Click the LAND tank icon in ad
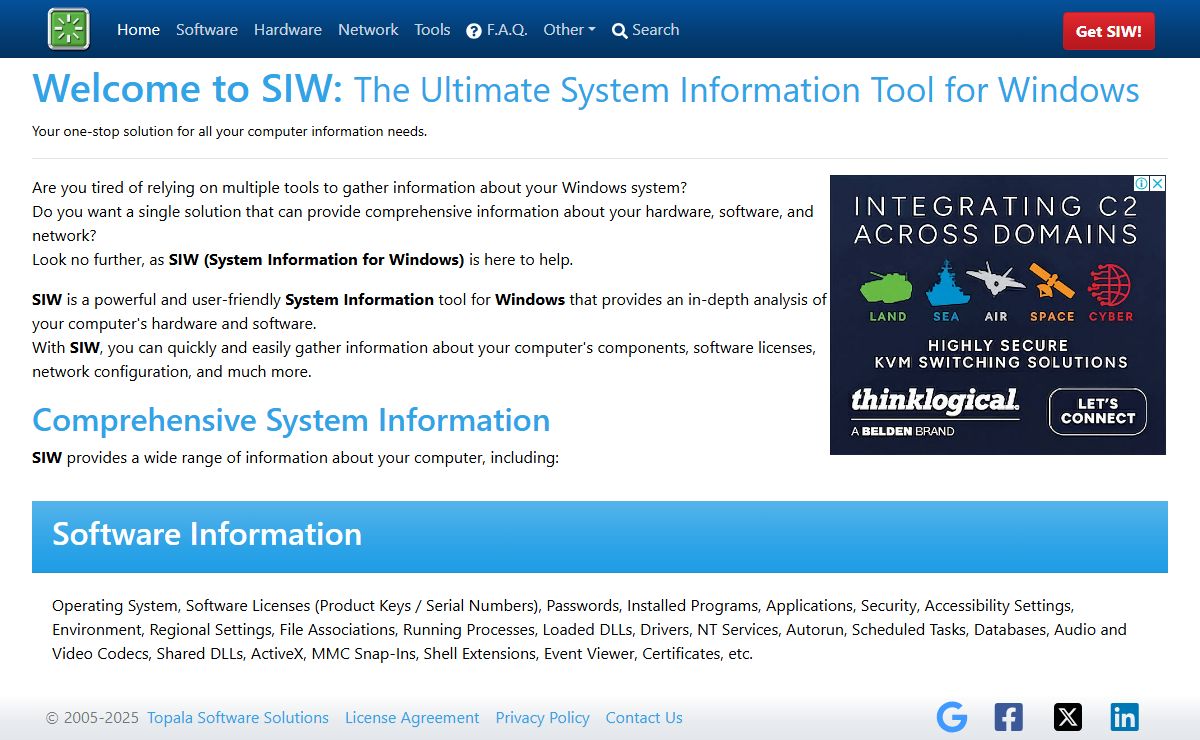Screen dimensions: 1200x740 pos(887,289)
